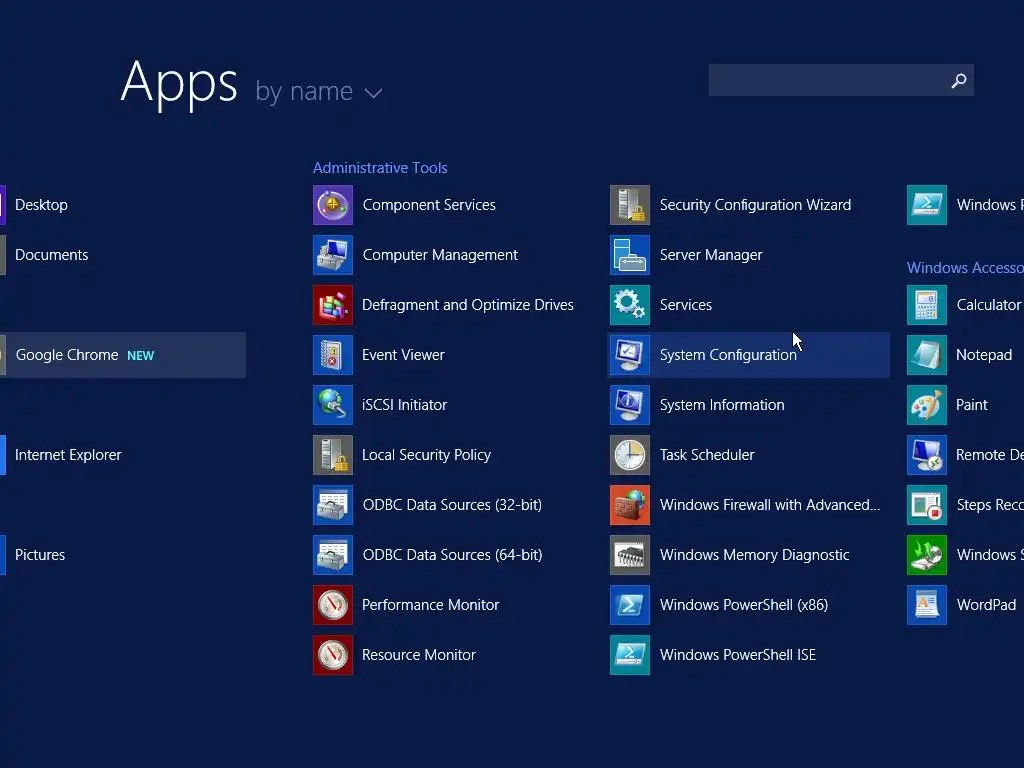Screen dimensions: 1024x768
Task: Click the 'Computer Management' label
Action: click(x=440, y=255)
